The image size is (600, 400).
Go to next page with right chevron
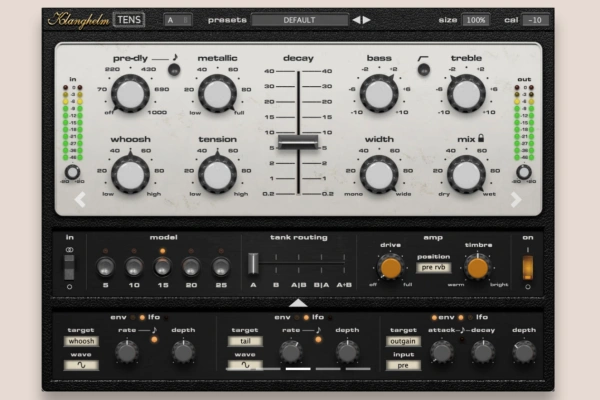(x=516, y=199)
